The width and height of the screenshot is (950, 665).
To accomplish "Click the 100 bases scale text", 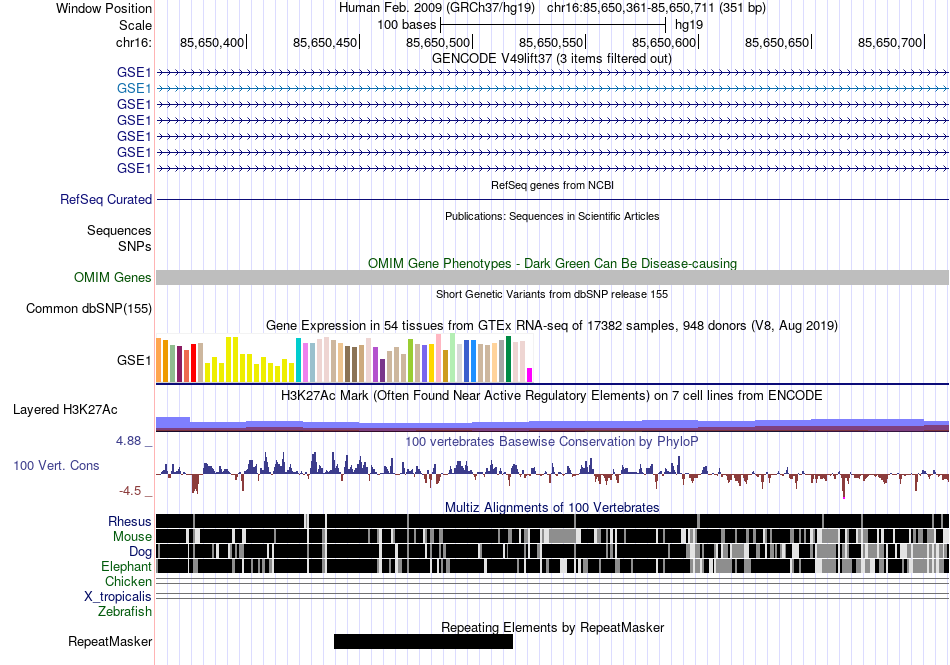I will (x=407, y=25).
